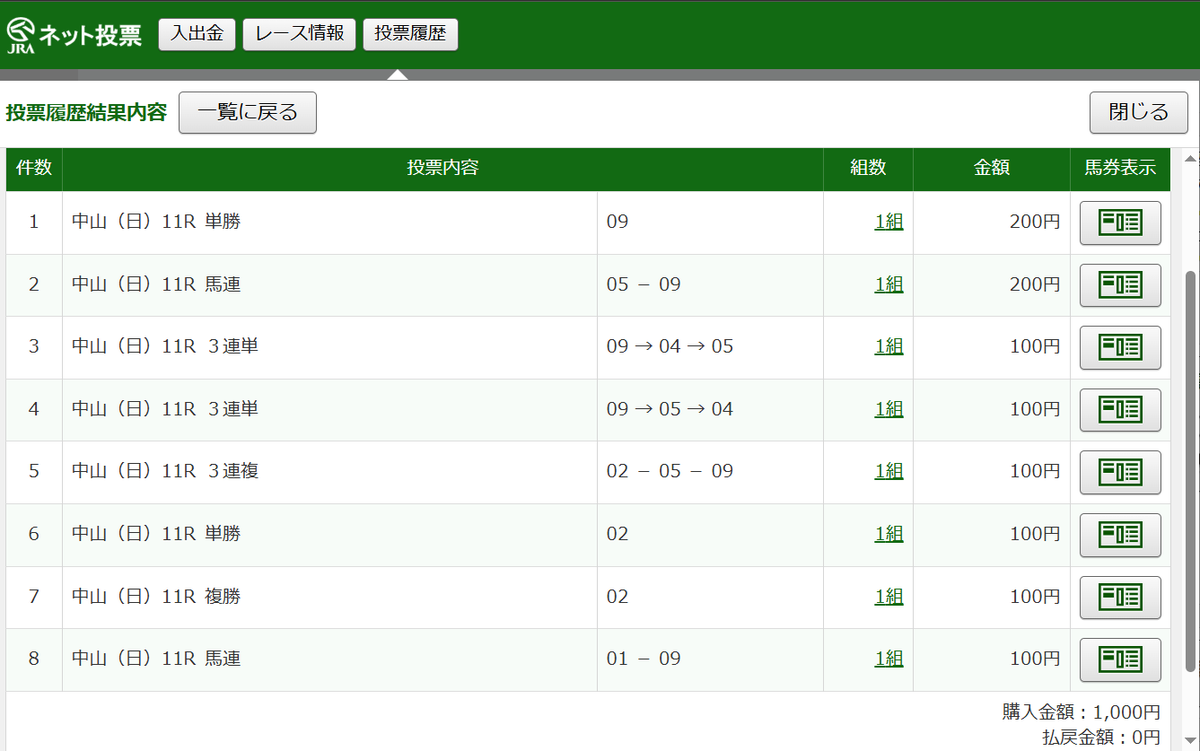Select the 01 － 09 cell
The image size is (1200, 751).
click(710, 659)
